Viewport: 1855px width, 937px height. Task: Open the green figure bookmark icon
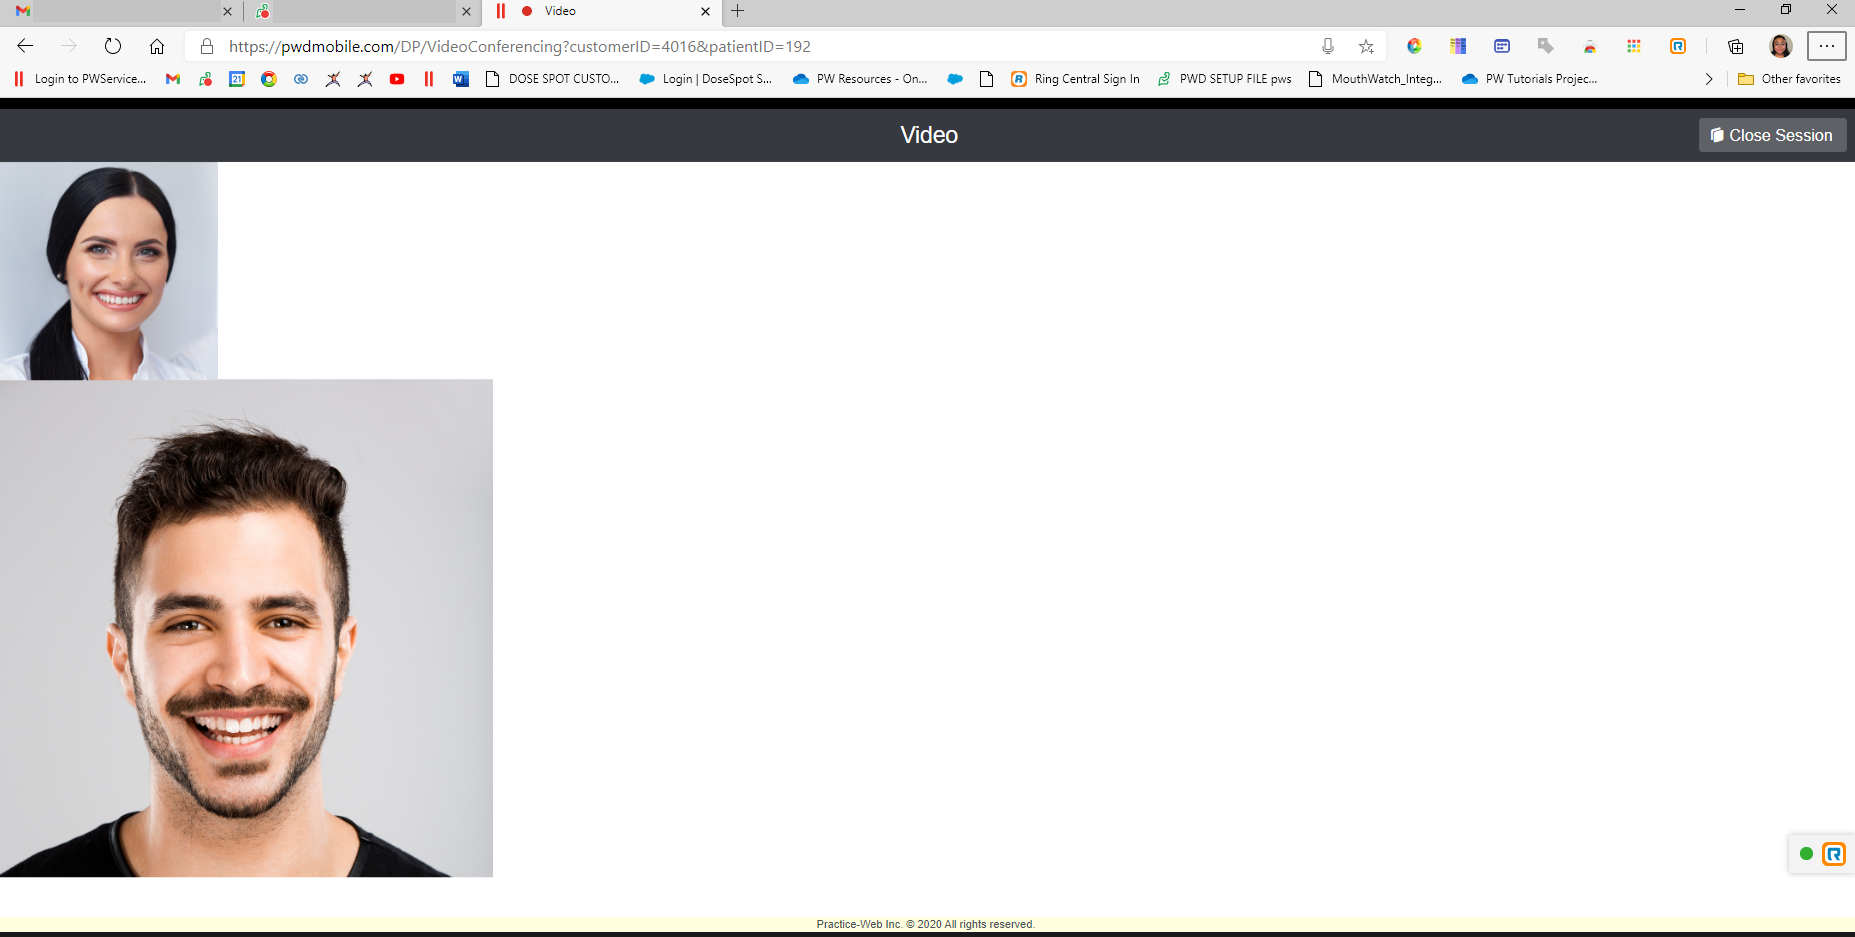[x=205, y=79]
